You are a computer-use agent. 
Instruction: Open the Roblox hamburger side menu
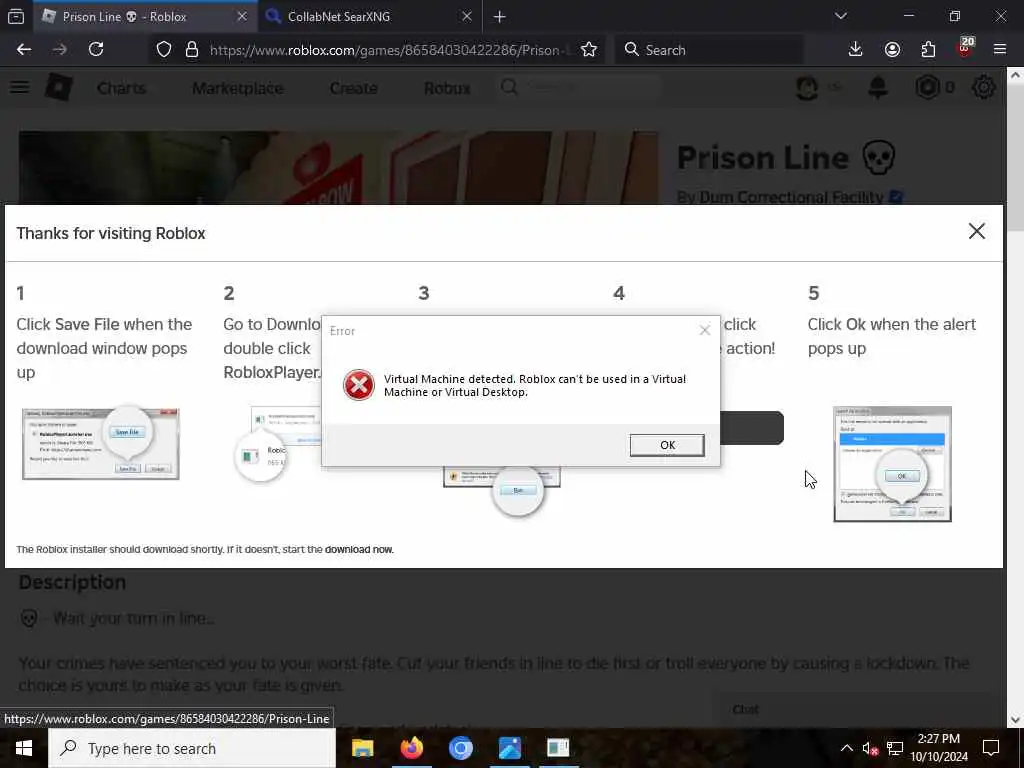(x=20, y=88)
